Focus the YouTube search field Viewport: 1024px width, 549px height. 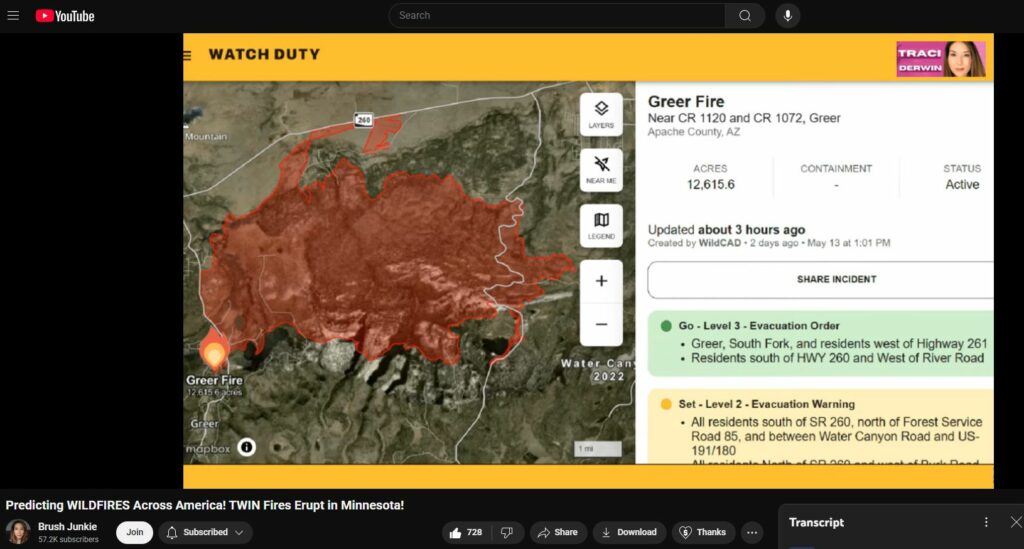556,16
